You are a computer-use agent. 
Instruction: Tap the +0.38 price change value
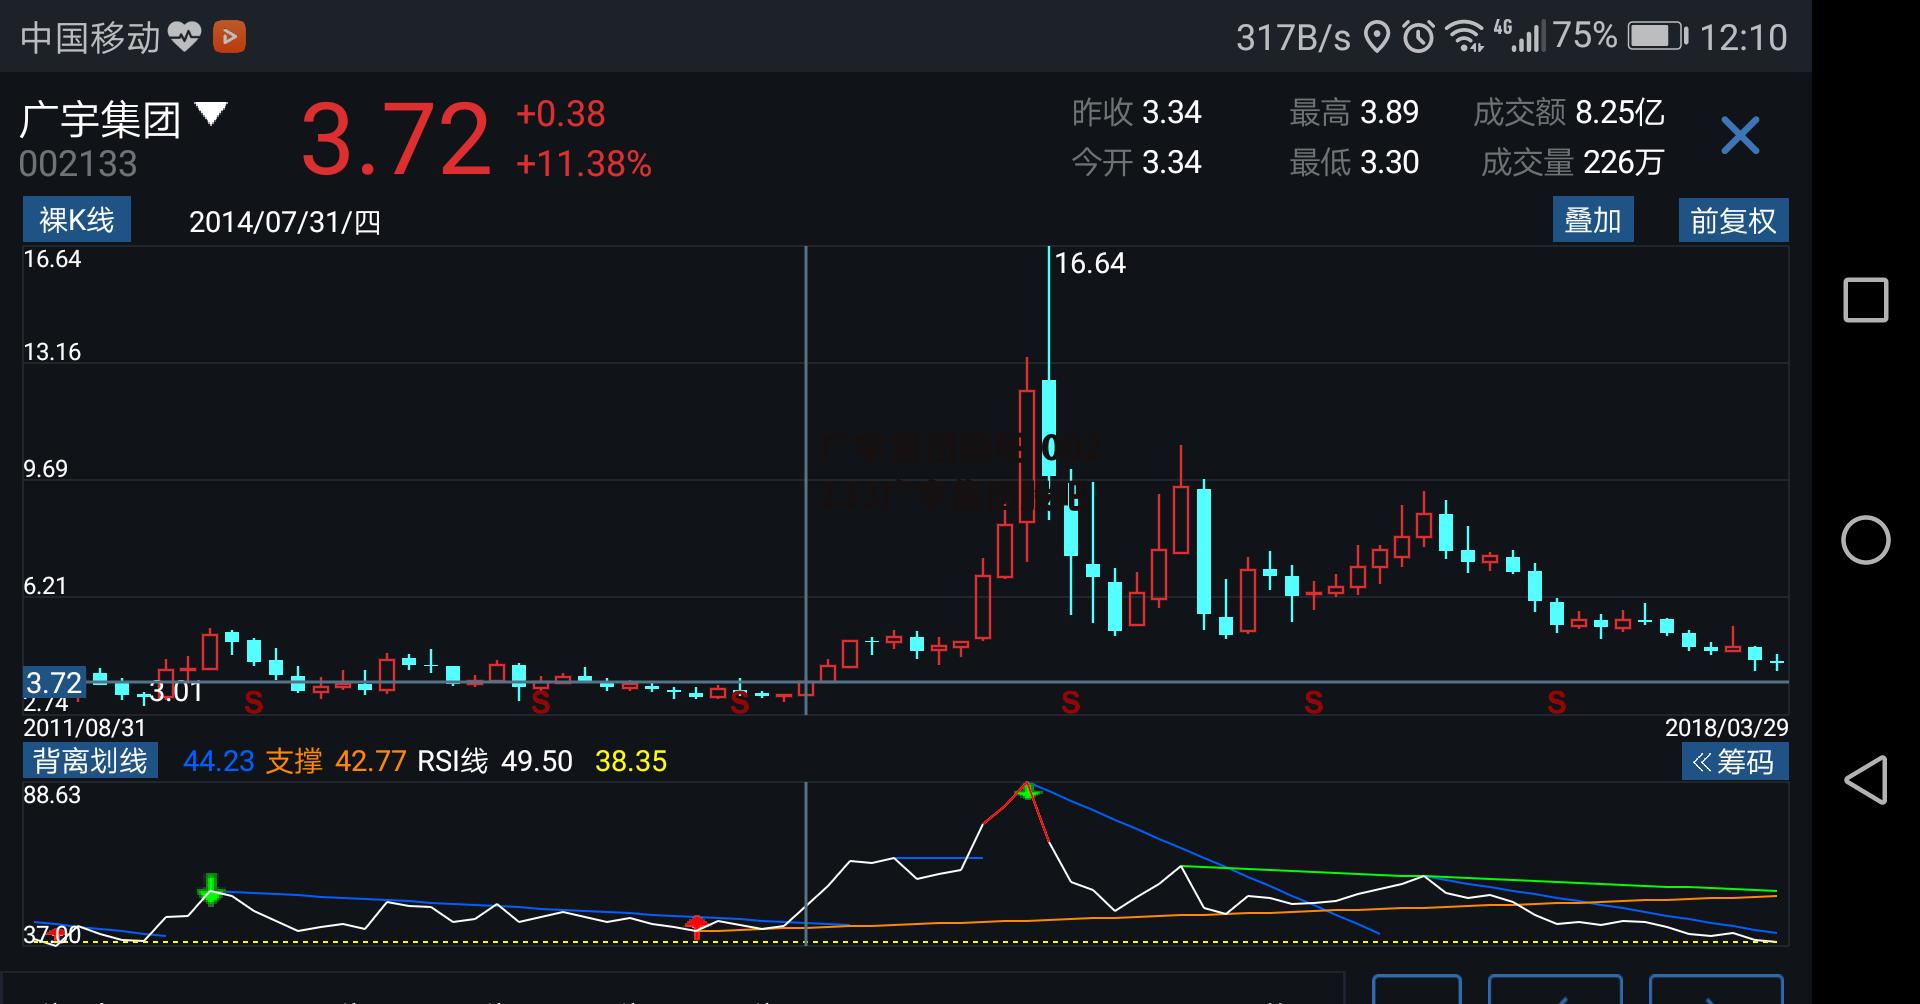point(560,114)
